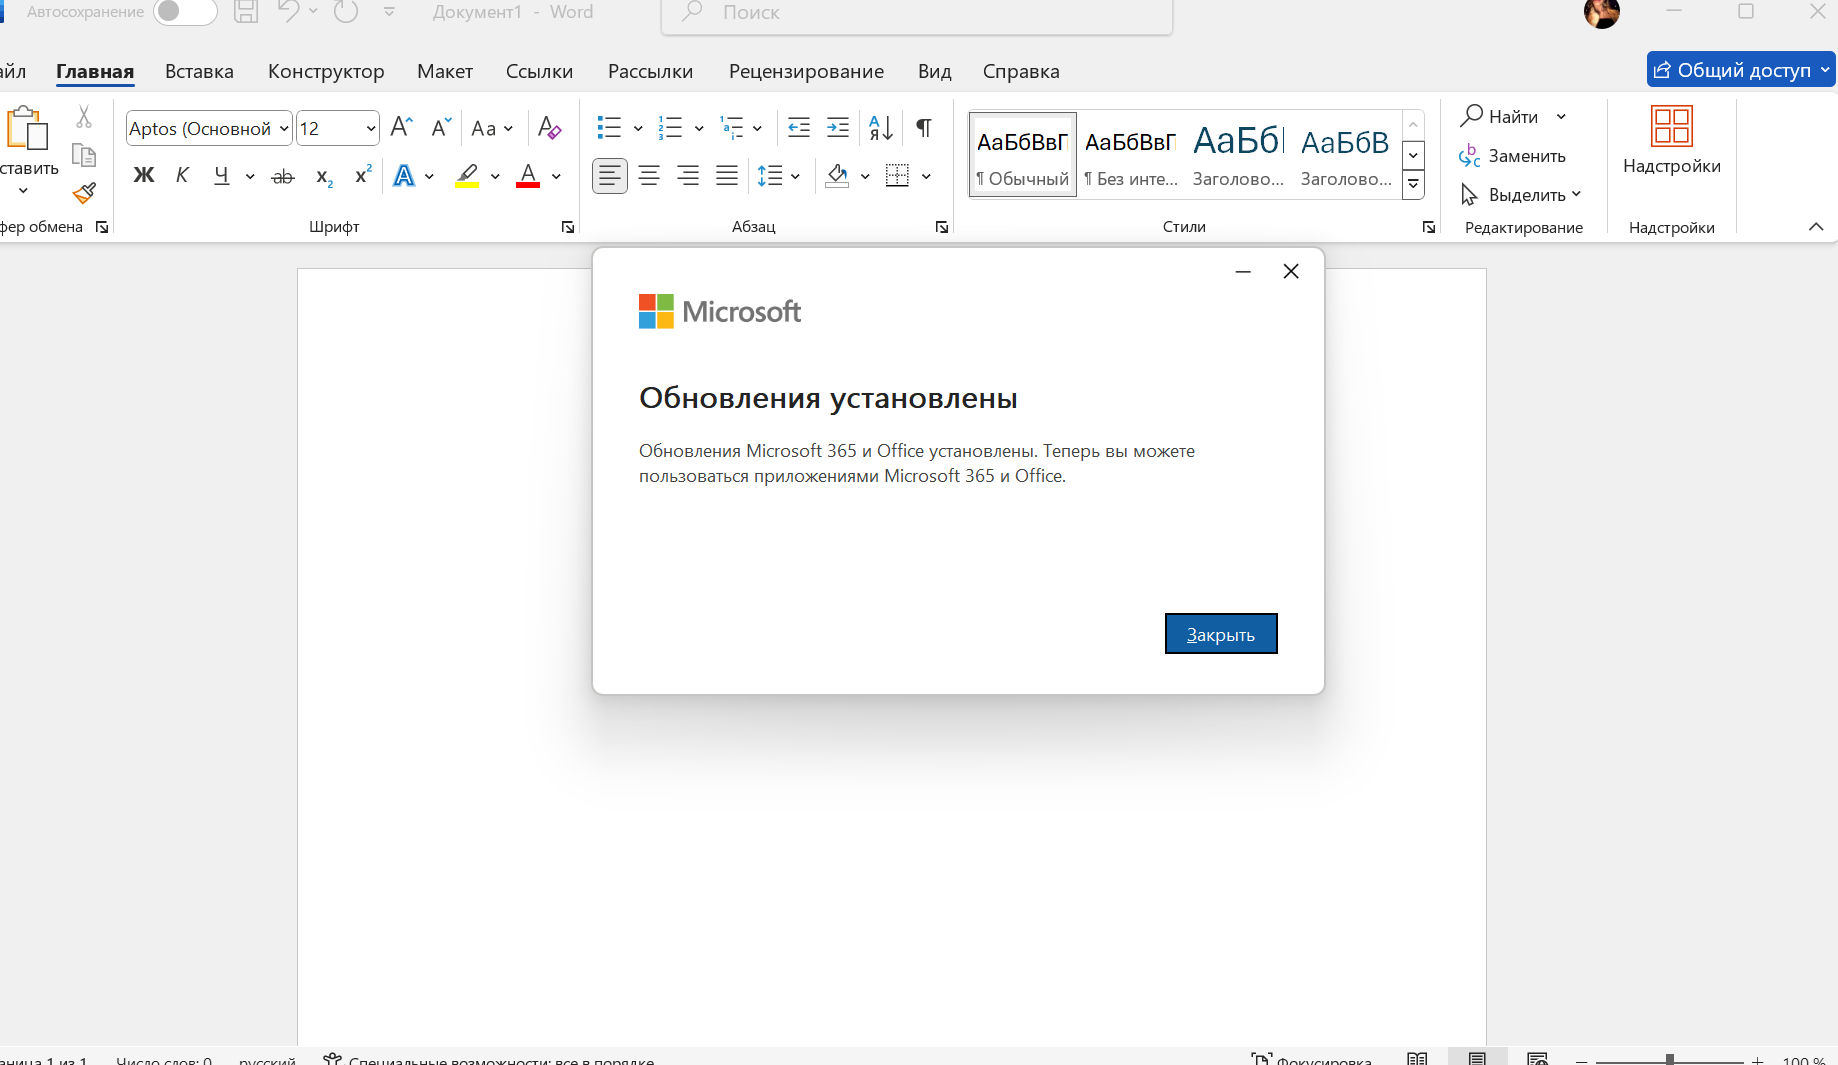Viewport: 1838px width, 1065px height.
Task: Click the zoom slider handle
Action: coord(1669,1059)
